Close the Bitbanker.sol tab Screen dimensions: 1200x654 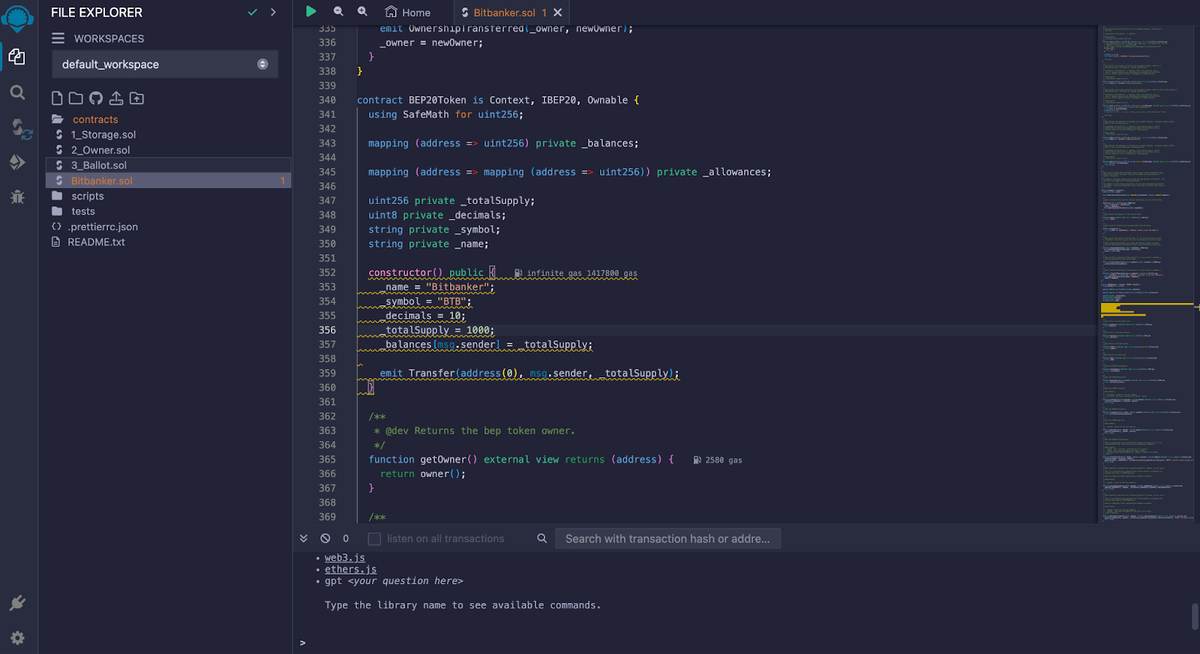[x=558, y=12]
